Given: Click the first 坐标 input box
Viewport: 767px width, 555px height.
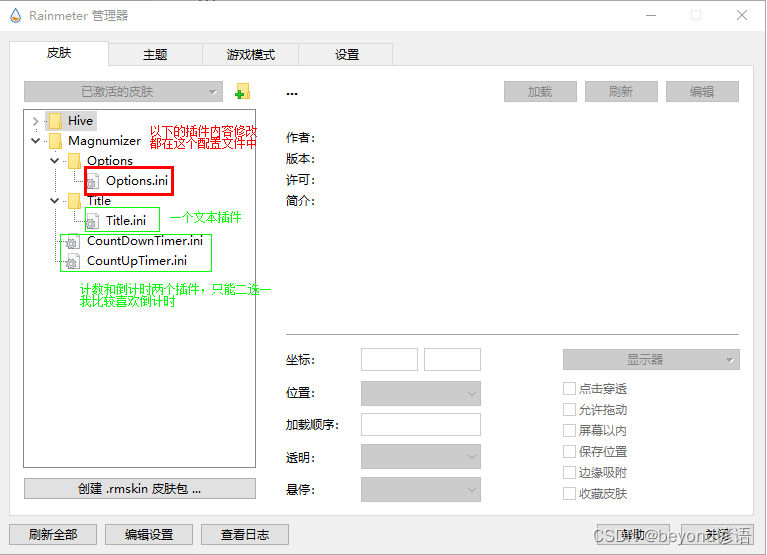Looking at the screenshot, I should (x=389, y=360).
